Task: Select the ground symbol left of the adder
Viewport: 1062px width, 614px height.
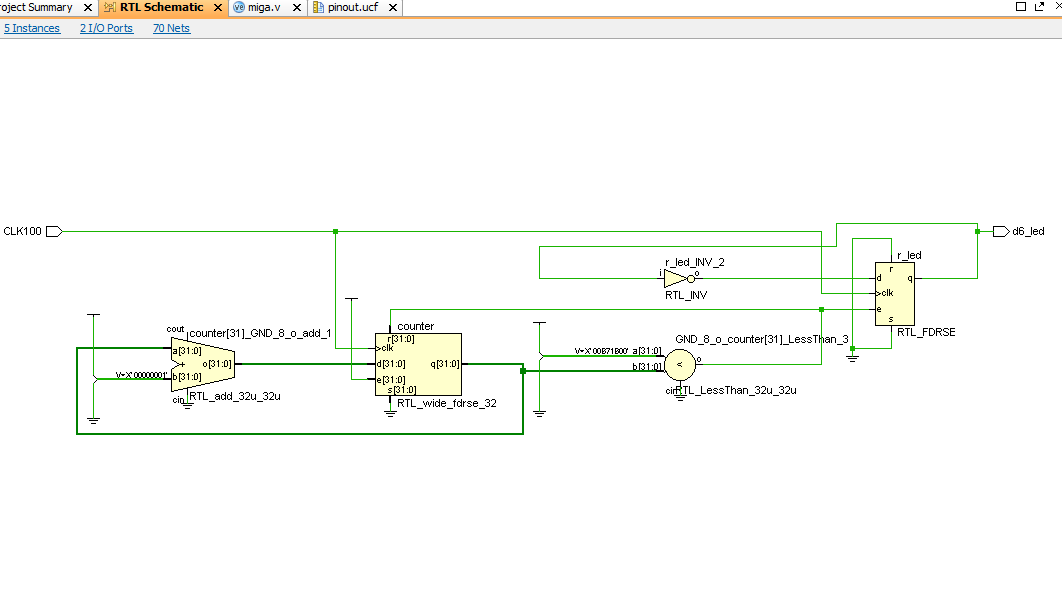Action: coord(93,420)
